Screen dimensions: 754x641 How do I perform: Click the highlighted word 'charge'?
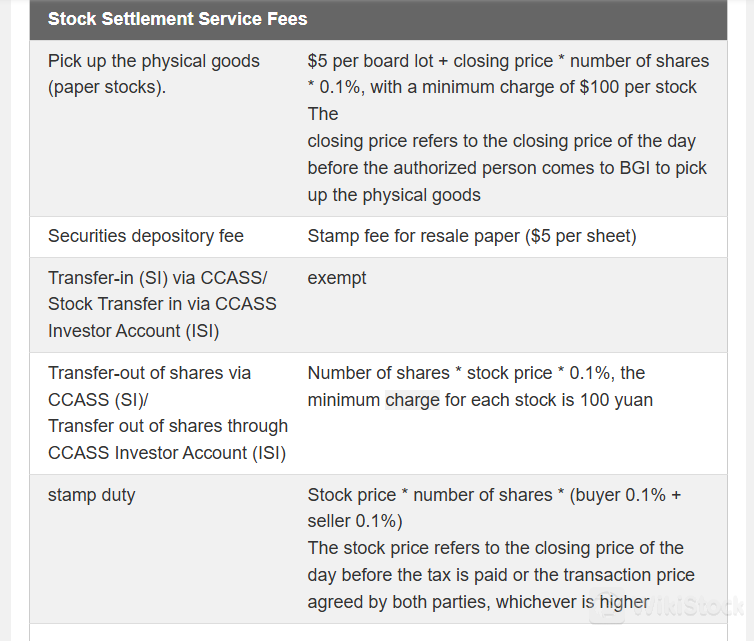point(412,400)
